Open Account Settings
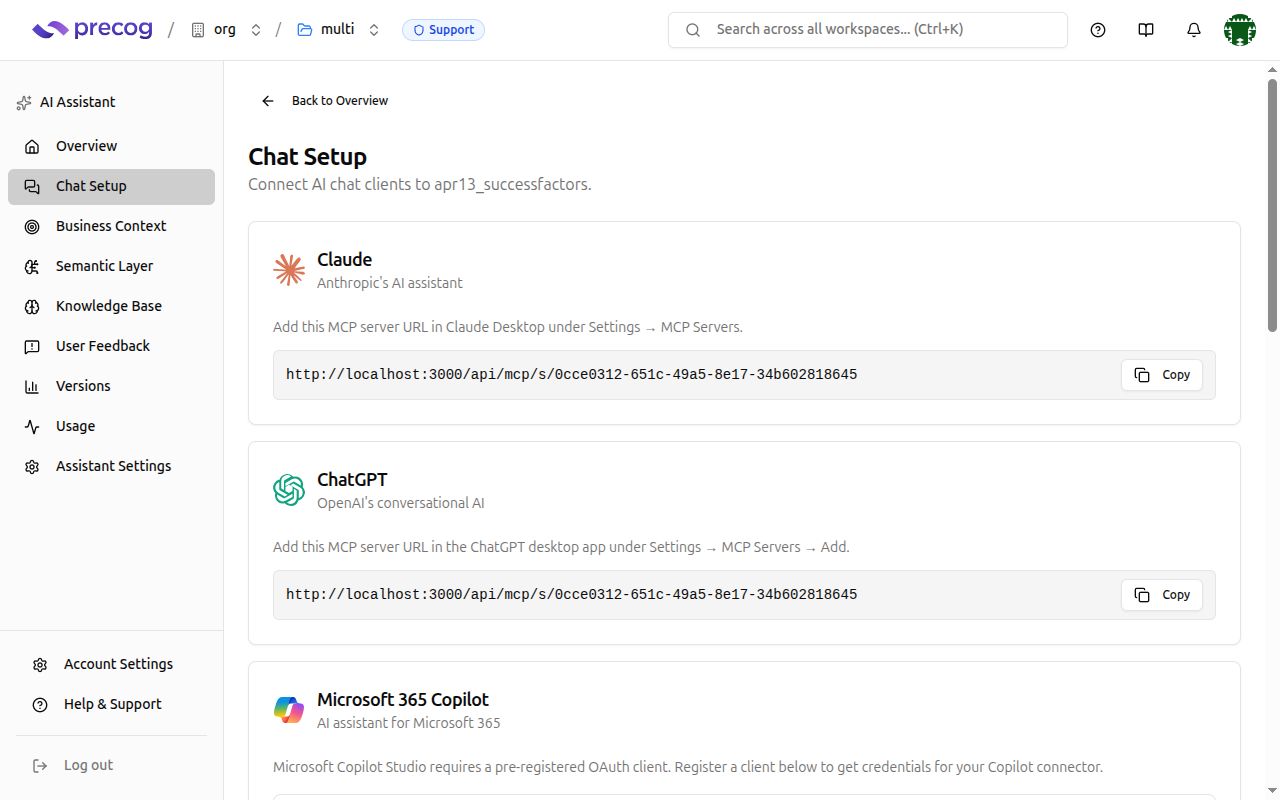This screenshot has width=1280, height=800. pyautogui.click(x=111, y=664)
